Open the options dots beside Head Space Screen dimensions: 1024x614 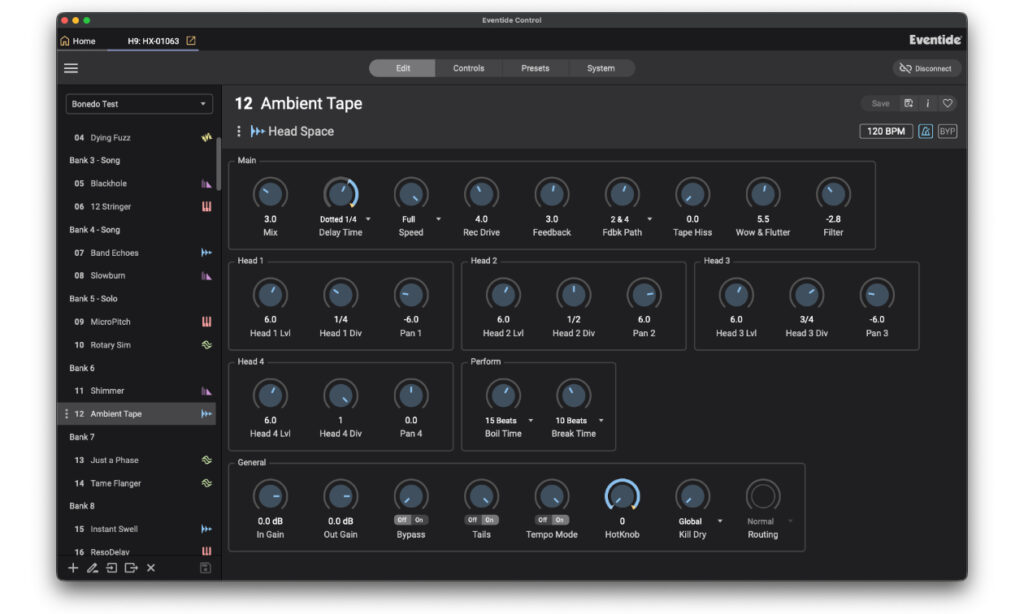[239, 131]
